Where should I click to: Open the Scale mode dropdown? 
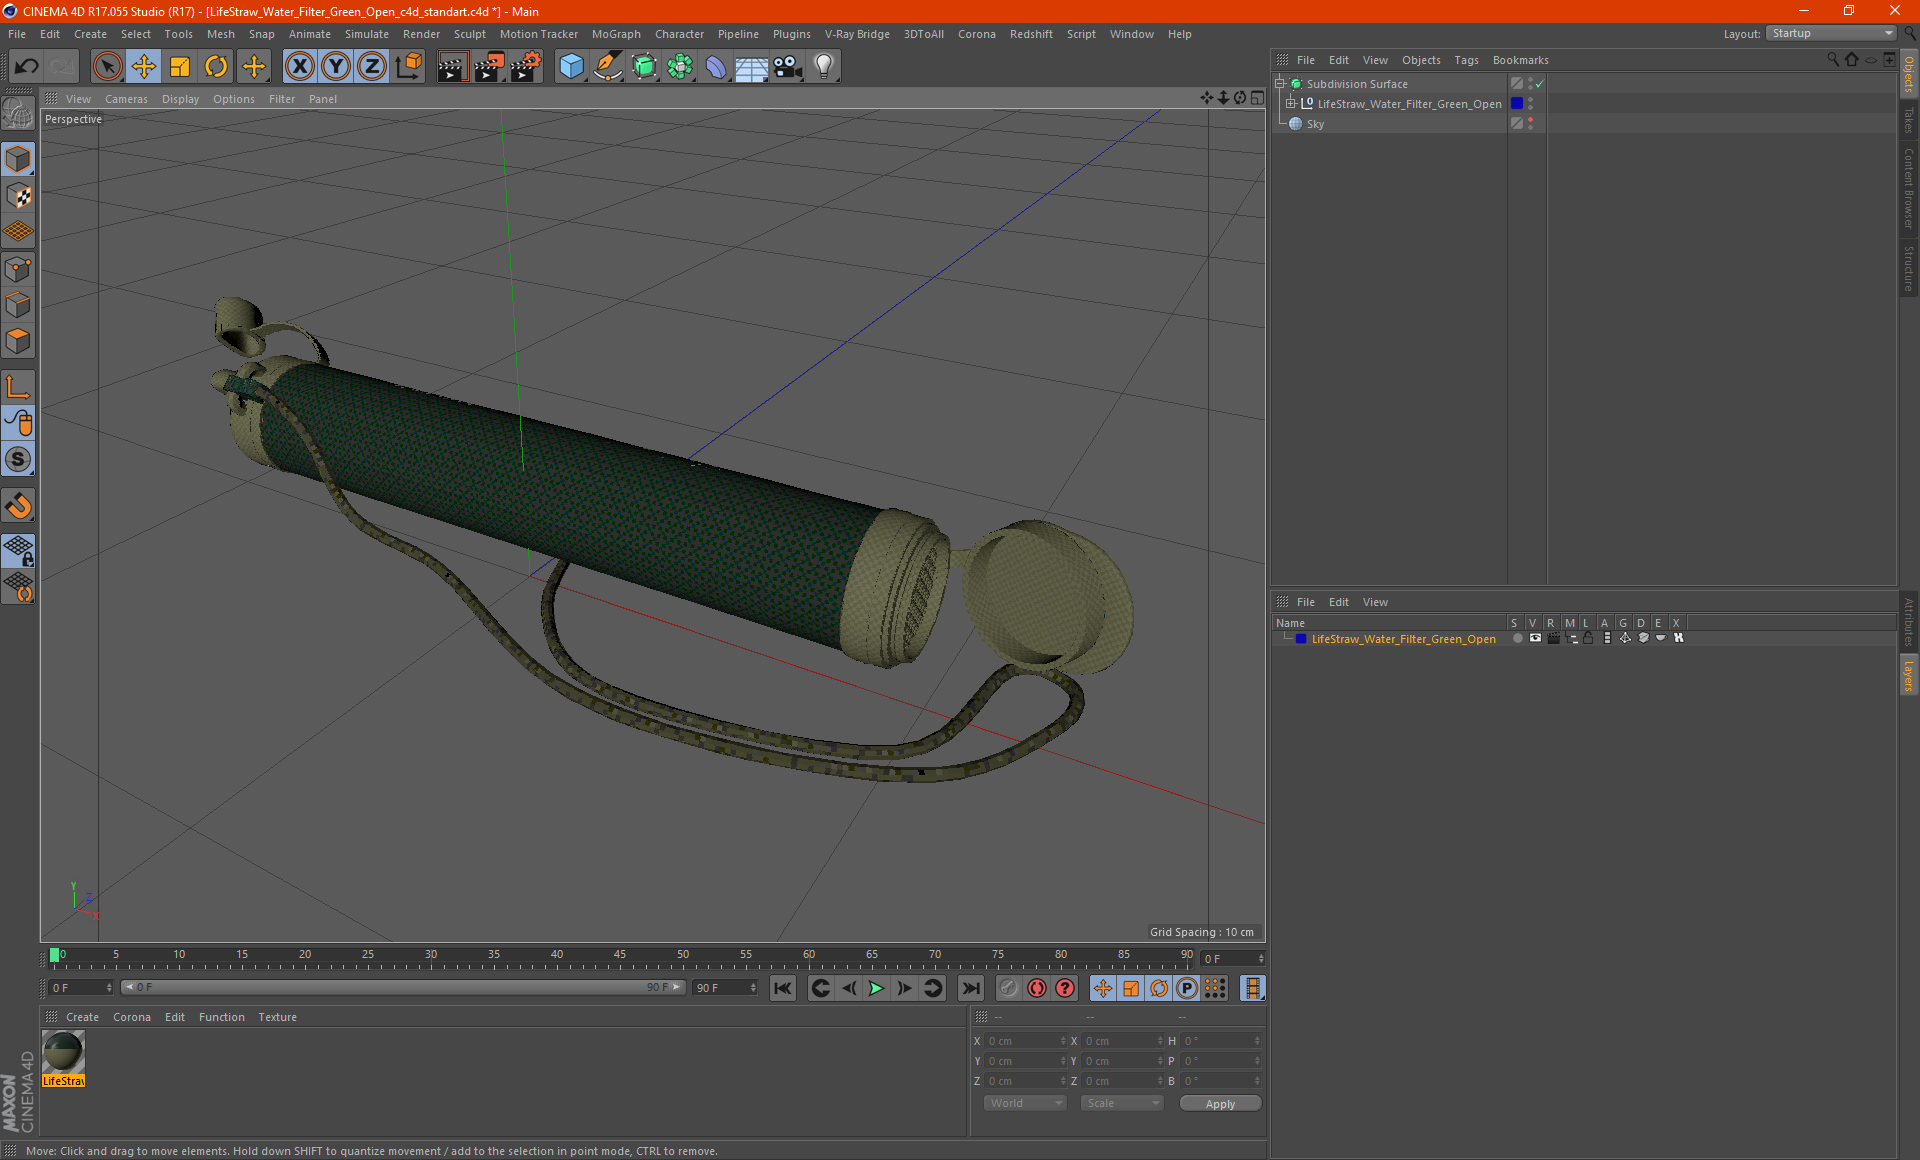[1122, 1103]
